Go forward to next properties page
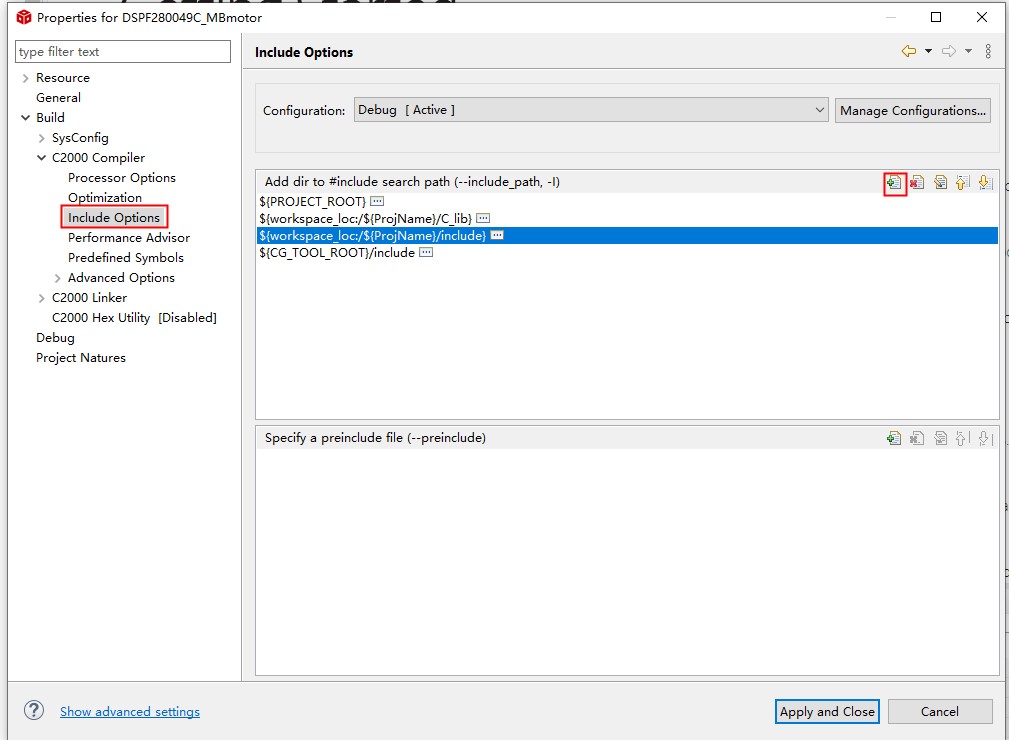Image resolution: width=1009 pixels, height=740 pixels. (x=949, y=51)
